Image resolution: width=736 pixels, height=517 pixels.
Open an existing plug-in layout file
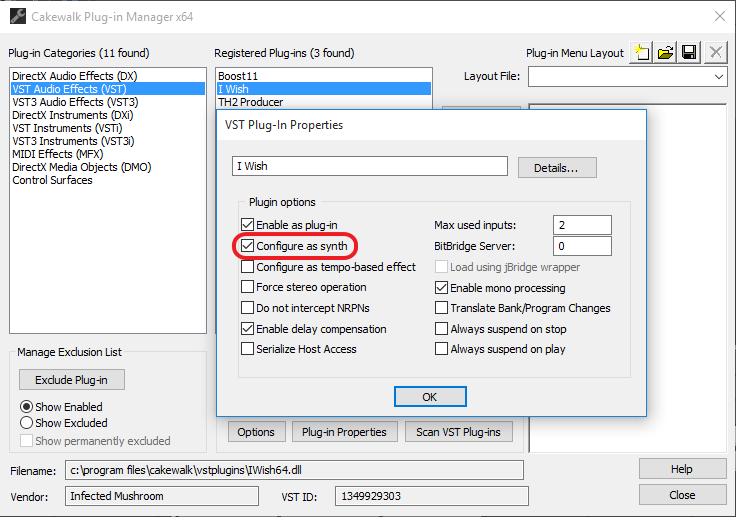point(665,53)
